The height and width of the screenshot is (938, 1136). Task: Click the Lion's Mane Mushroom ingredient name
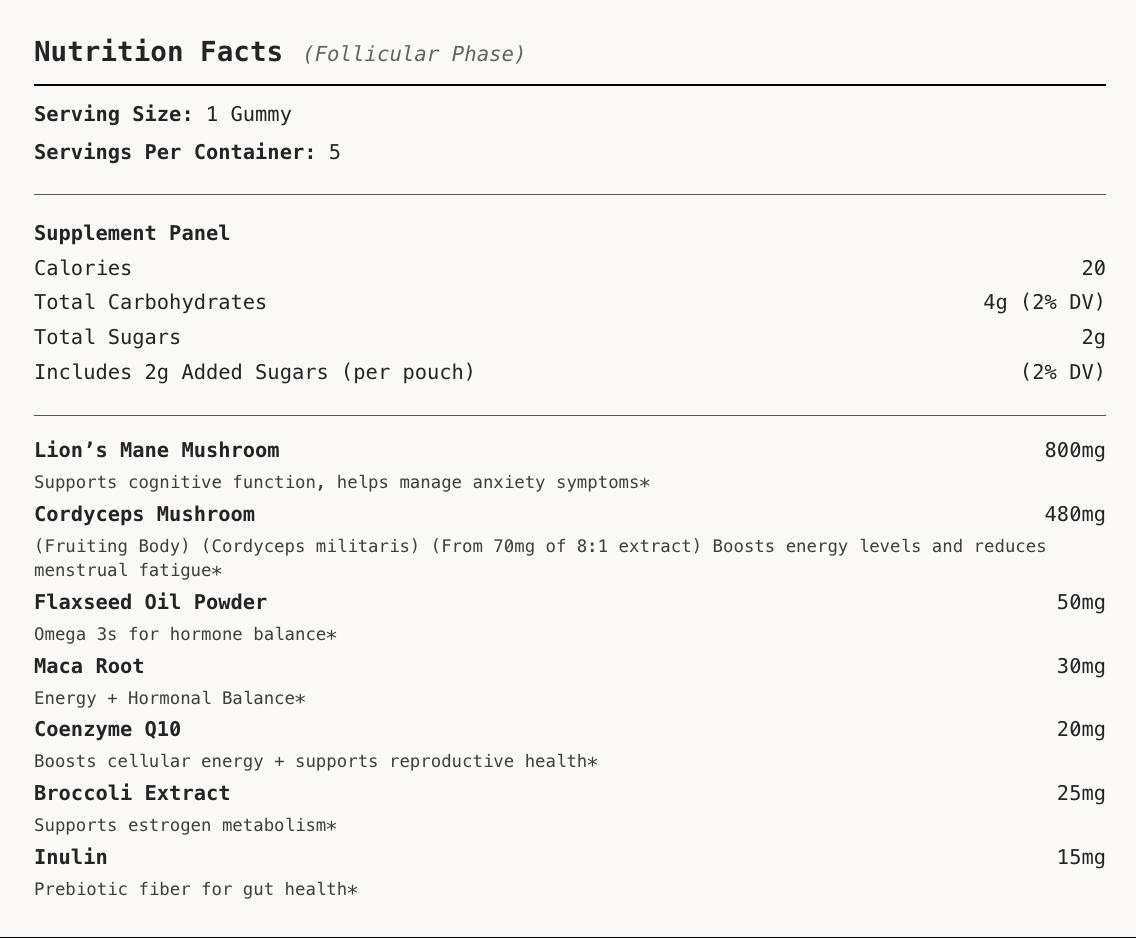coord(157,450)
